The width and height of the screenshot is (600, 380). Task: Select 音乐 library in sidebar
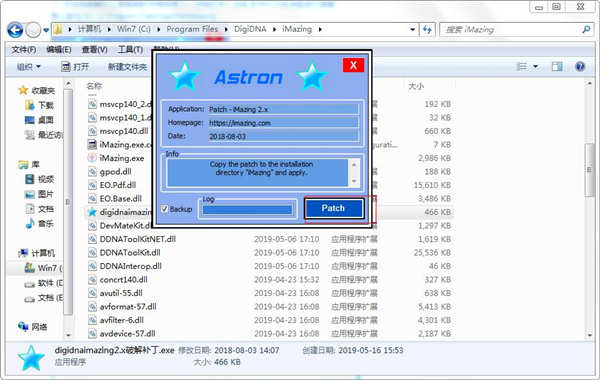(x=39, y=223)
